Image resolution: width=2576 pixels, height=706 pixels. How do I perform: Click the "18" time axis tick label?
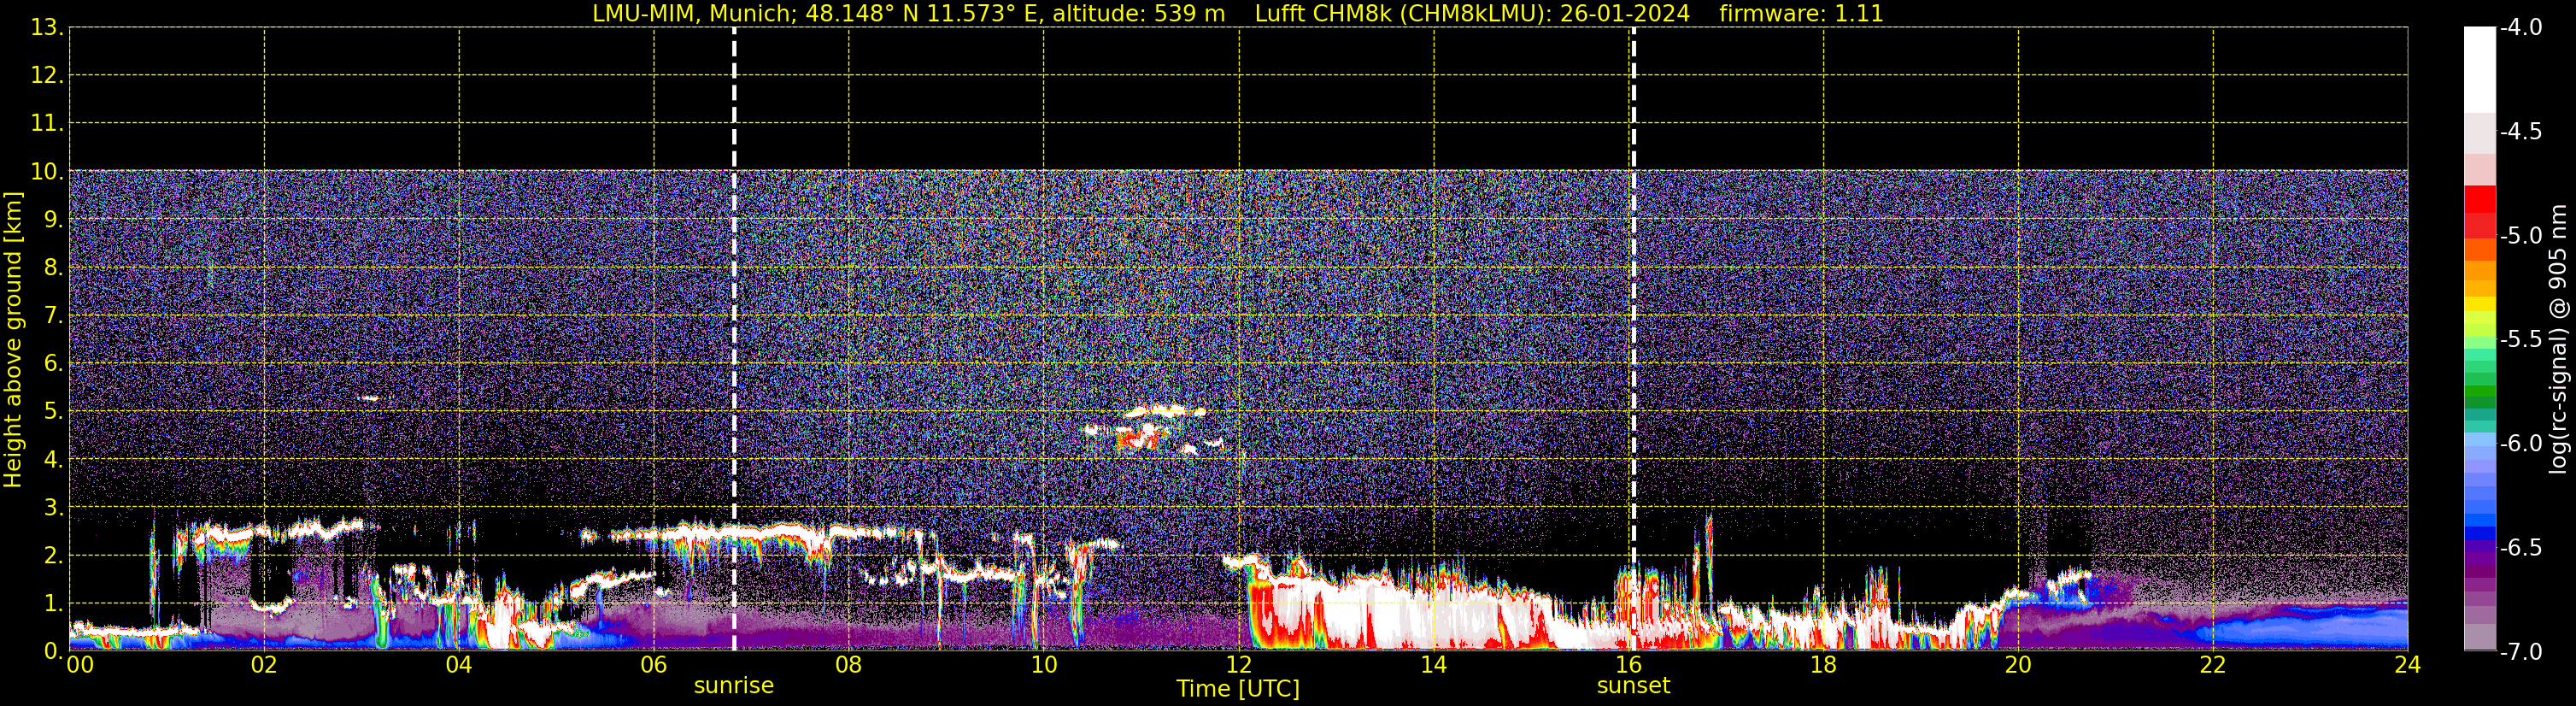[1824, 665]
